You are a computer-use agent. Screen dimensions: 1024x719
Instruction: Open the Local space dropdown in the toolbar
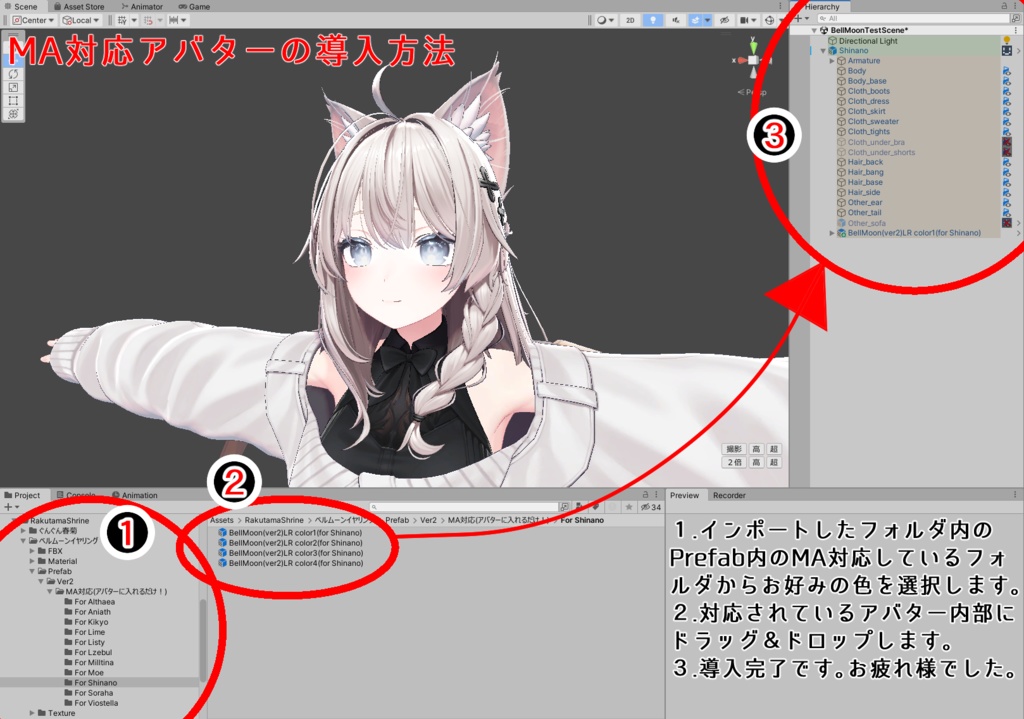coord(81,19)
